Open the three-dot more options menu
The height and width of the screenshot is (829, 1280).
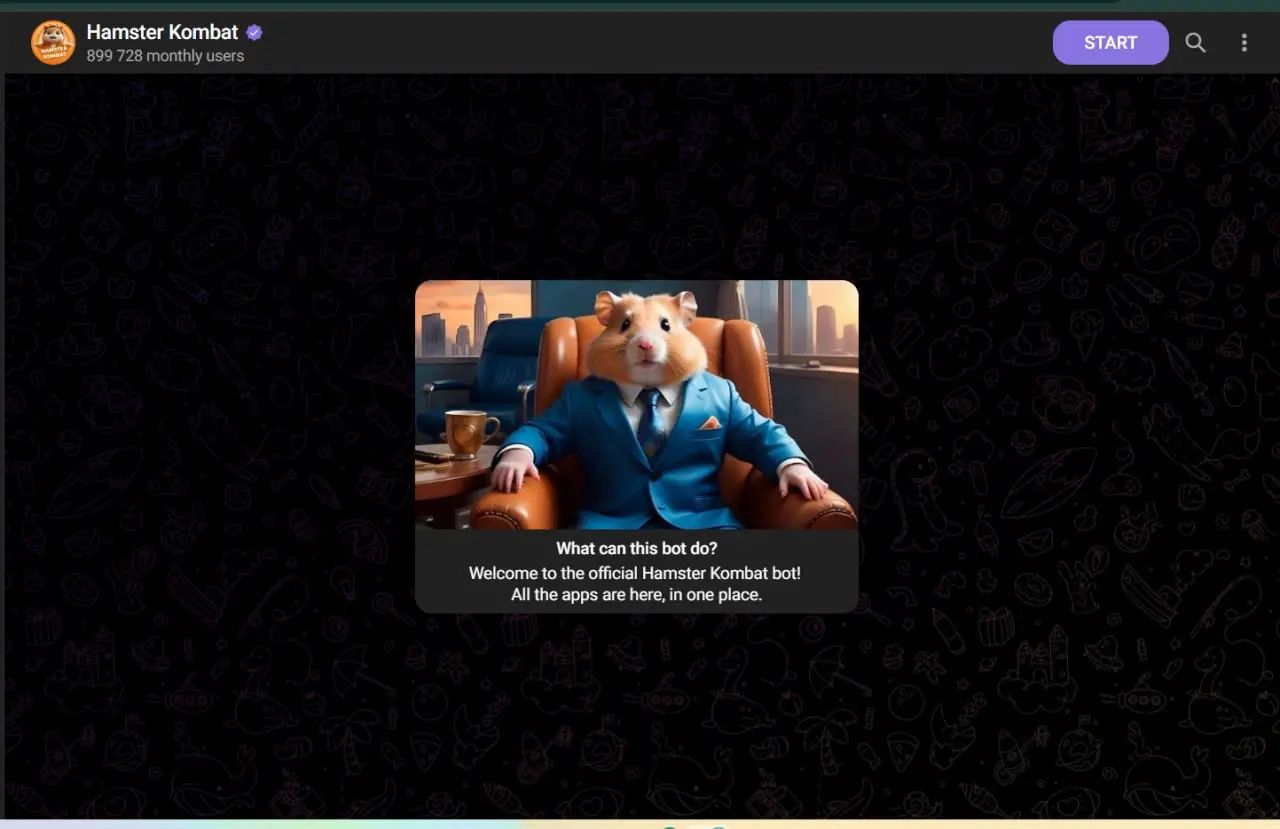pos(1244,43)
